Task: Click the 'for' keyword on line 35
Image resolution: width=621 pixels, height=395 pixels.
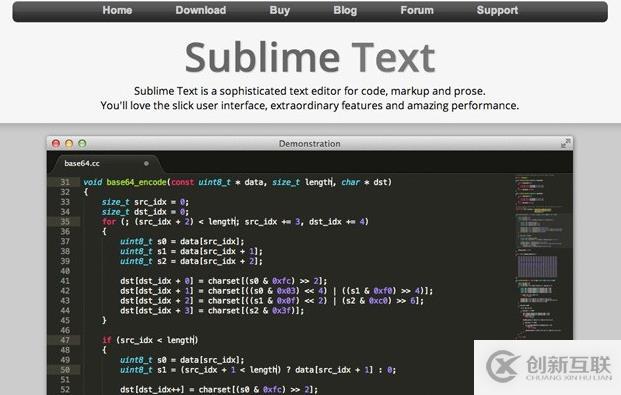Action: point(109,221)
